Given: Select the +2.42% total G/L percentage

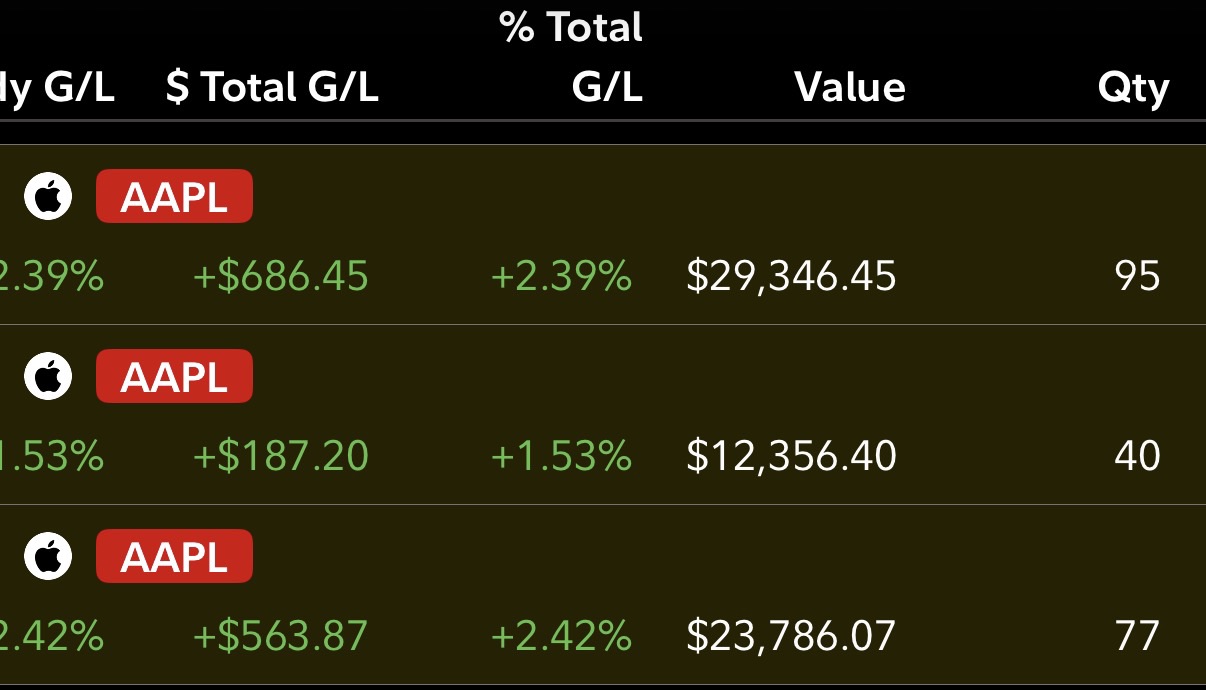Looking at the screenshot, I should [562, 635].
